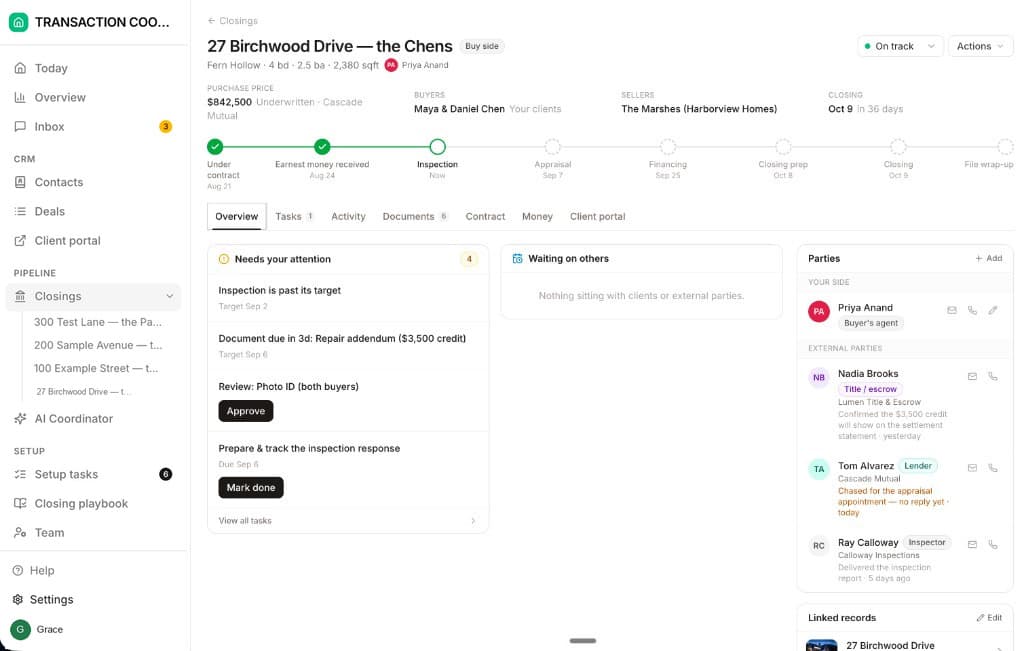Open Team people icon
Image resolution: width=1024 pixels, height=651 pixels.
[20, 532]
